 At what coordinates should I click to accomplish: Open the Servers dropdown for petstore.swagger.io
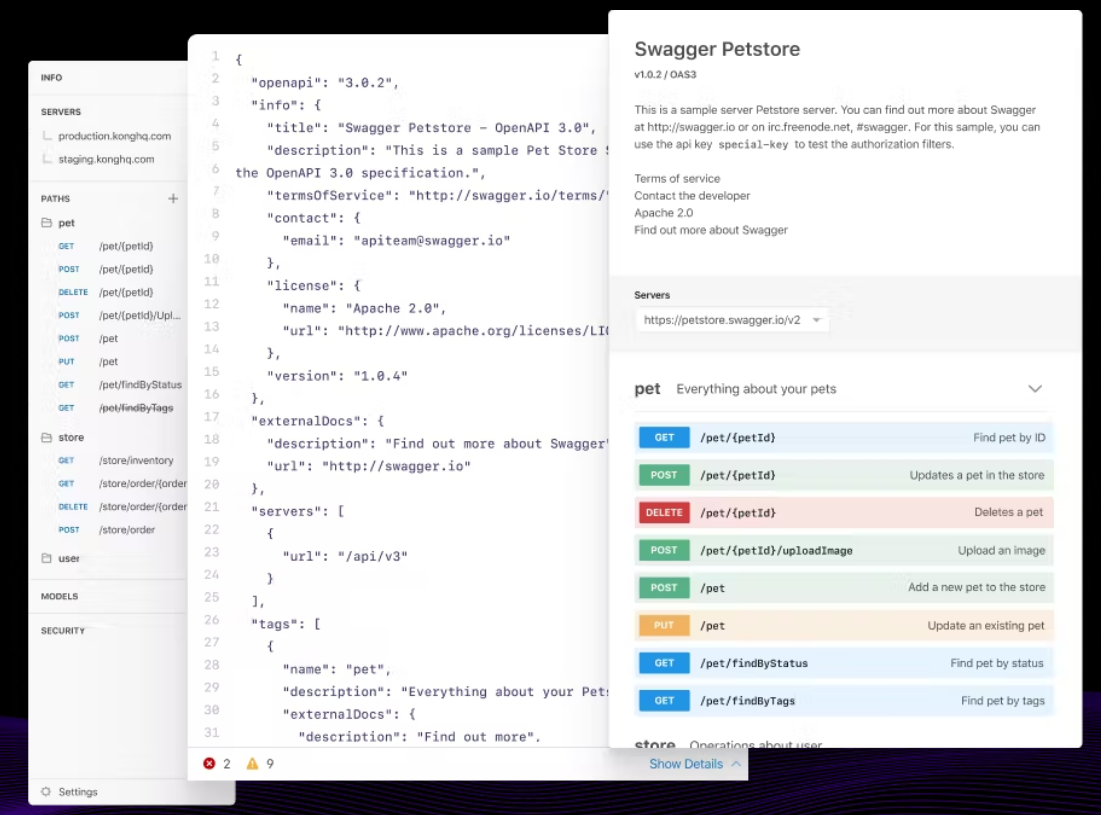coord(731,320)
